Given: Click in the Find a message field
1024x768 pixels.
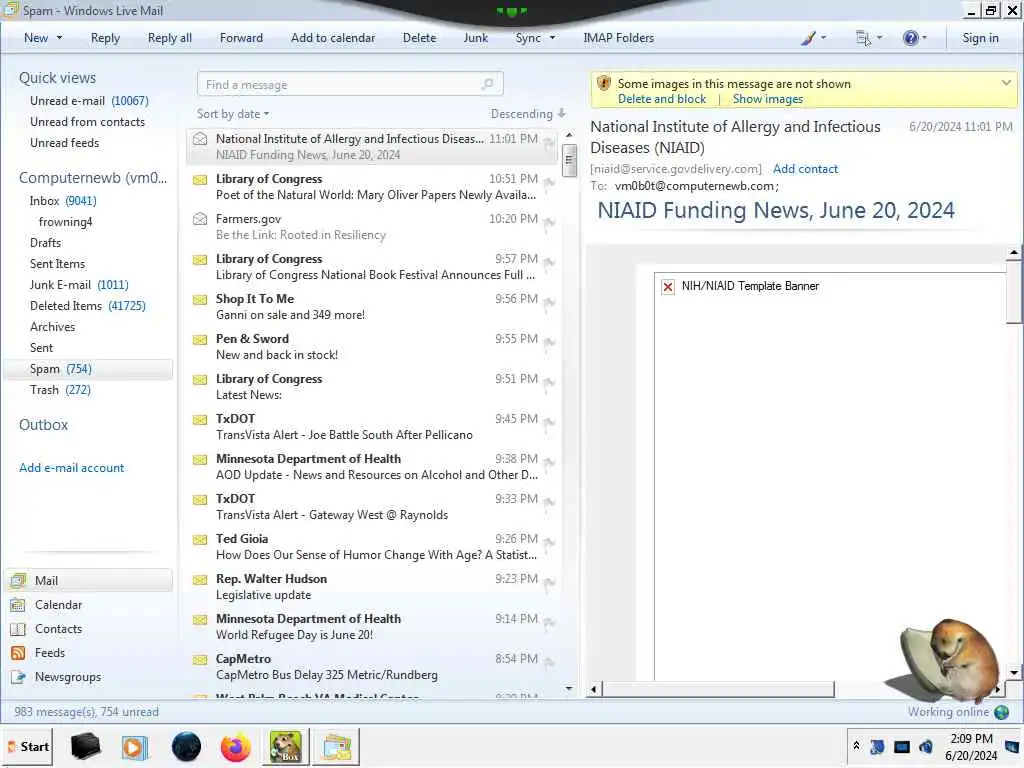Looking at the screenshot, I should (x=350, y=84).
